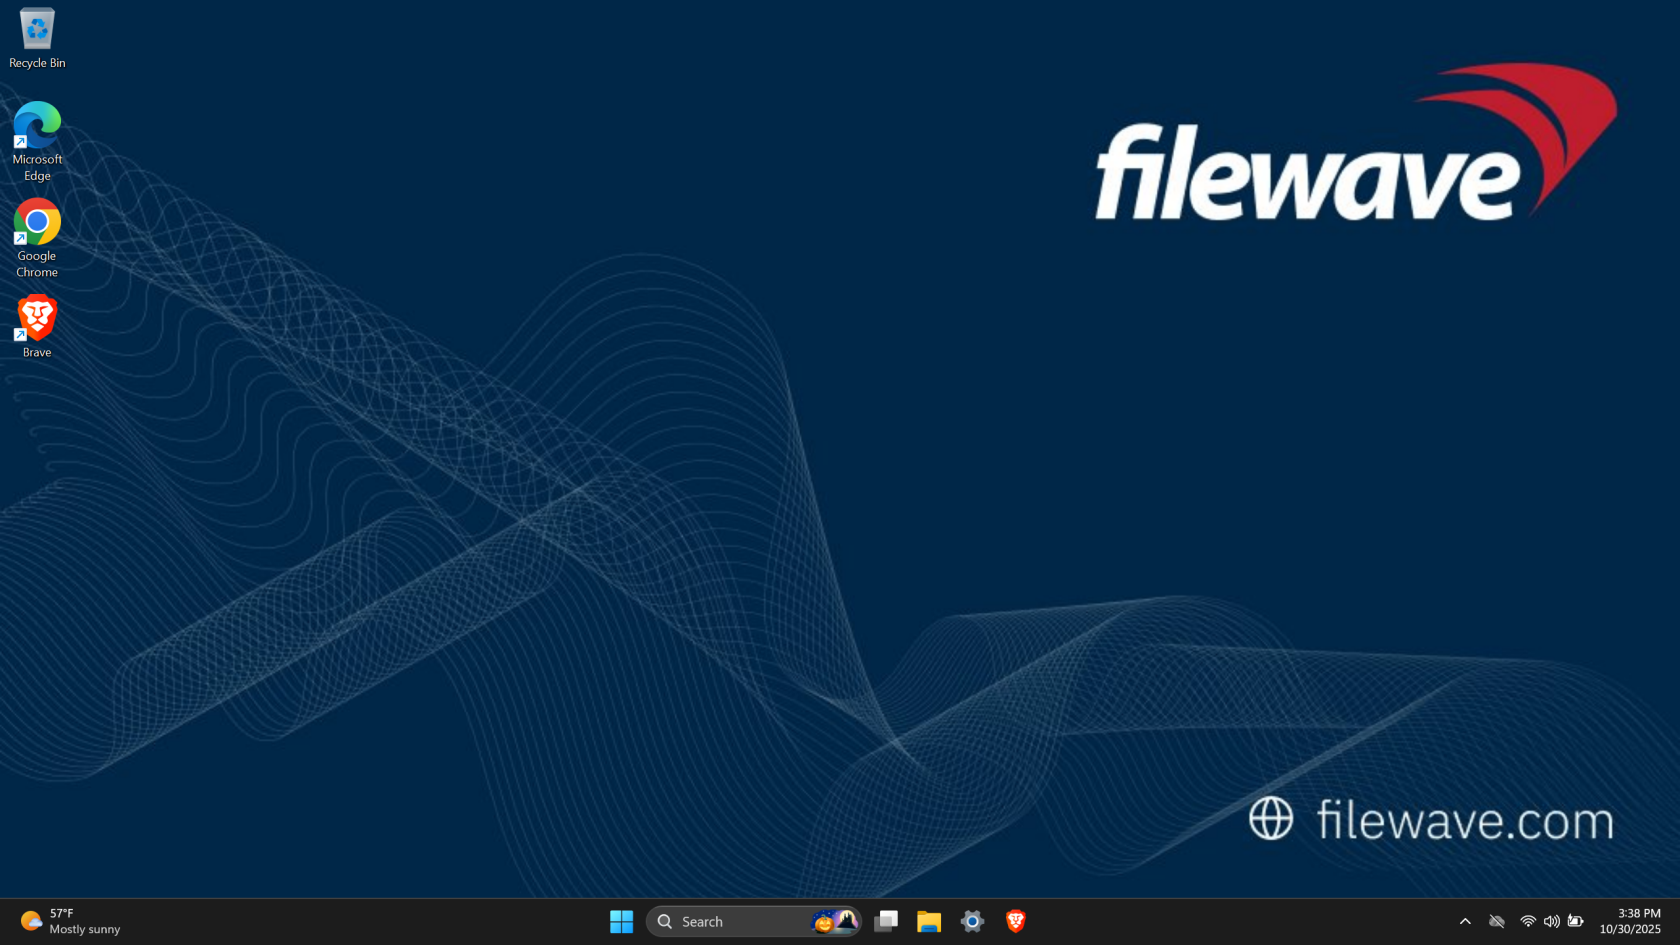Adjust the system volume control
1680x945 pixels.
(1553, 921)
